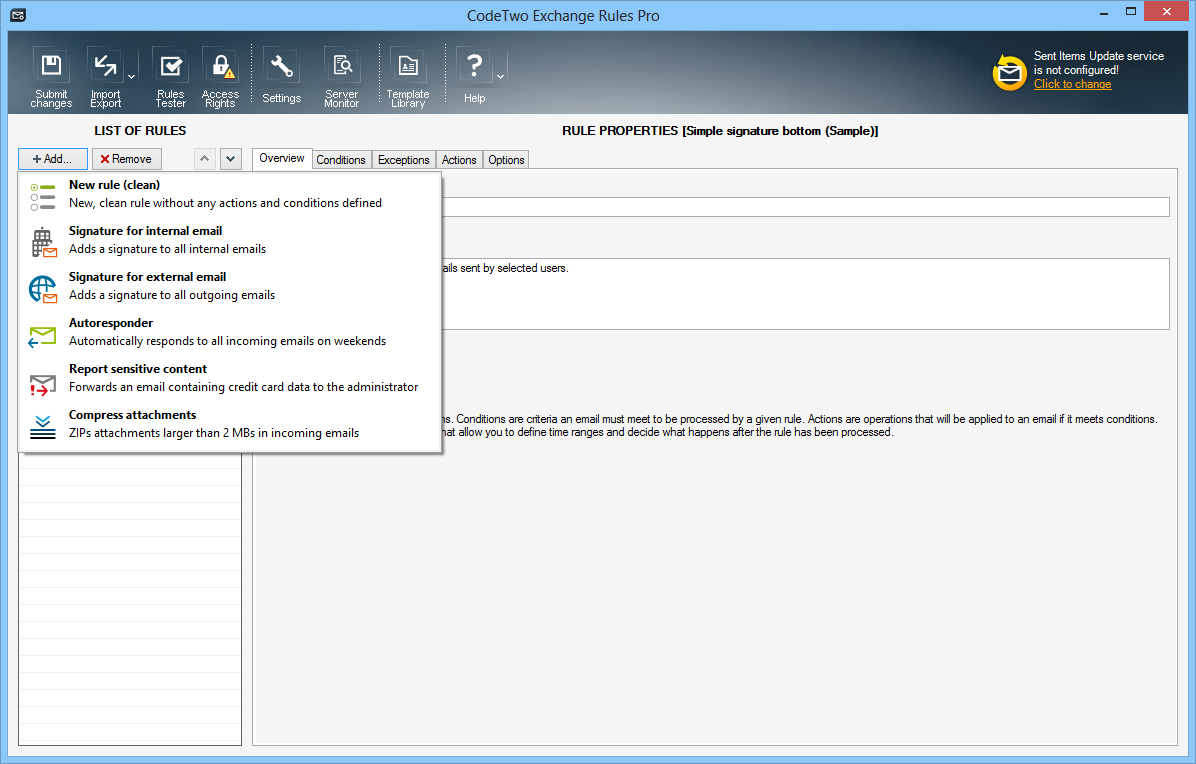Switch to the Exceptions tab

[403, 159]
